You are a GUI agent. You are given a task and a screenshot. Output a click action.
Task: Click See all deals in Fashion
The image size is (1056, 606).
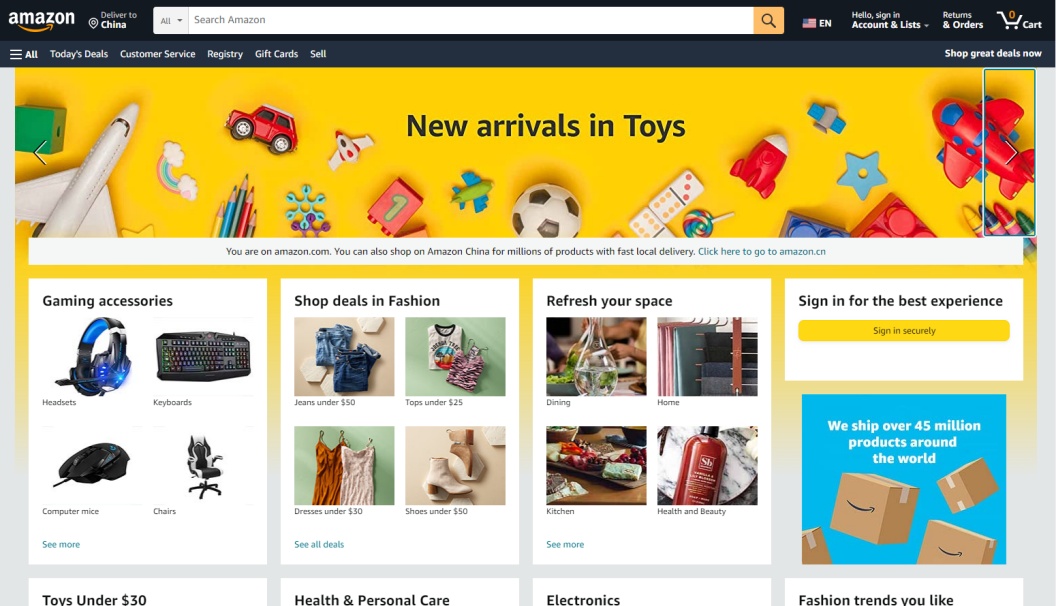(319, 545)
